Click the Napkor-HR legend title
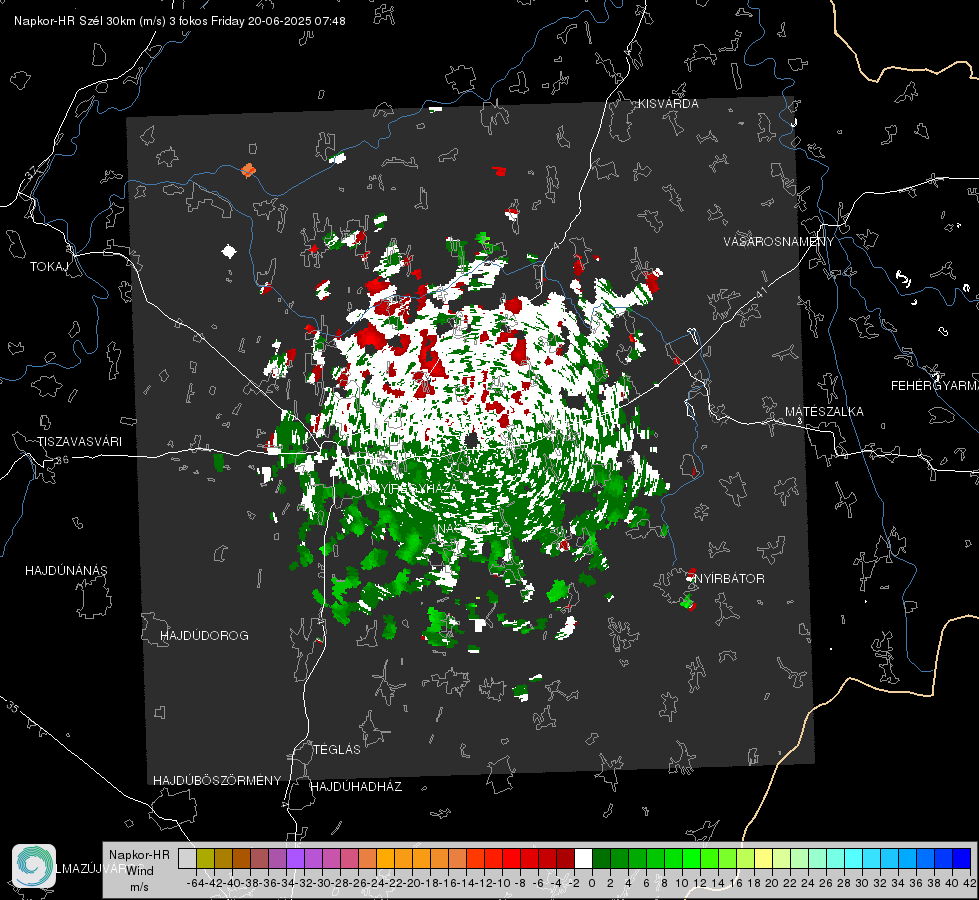The height and width of the screenshot is (900, 979). pyautogui.click(x=139, y=855)
